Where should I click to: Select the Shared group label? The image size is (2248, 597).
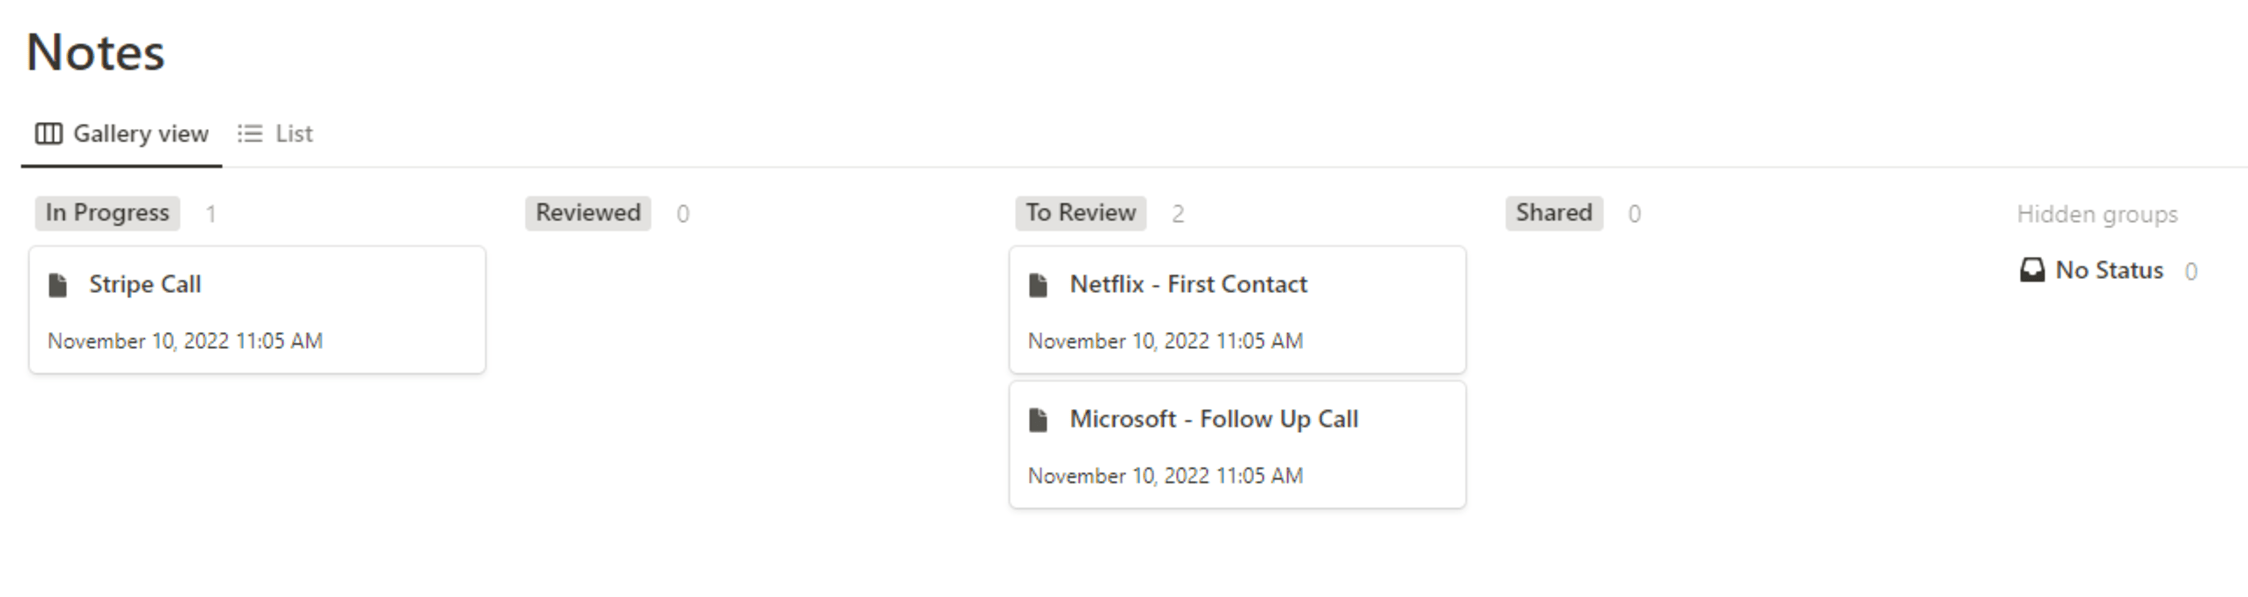coord(1554,213)
